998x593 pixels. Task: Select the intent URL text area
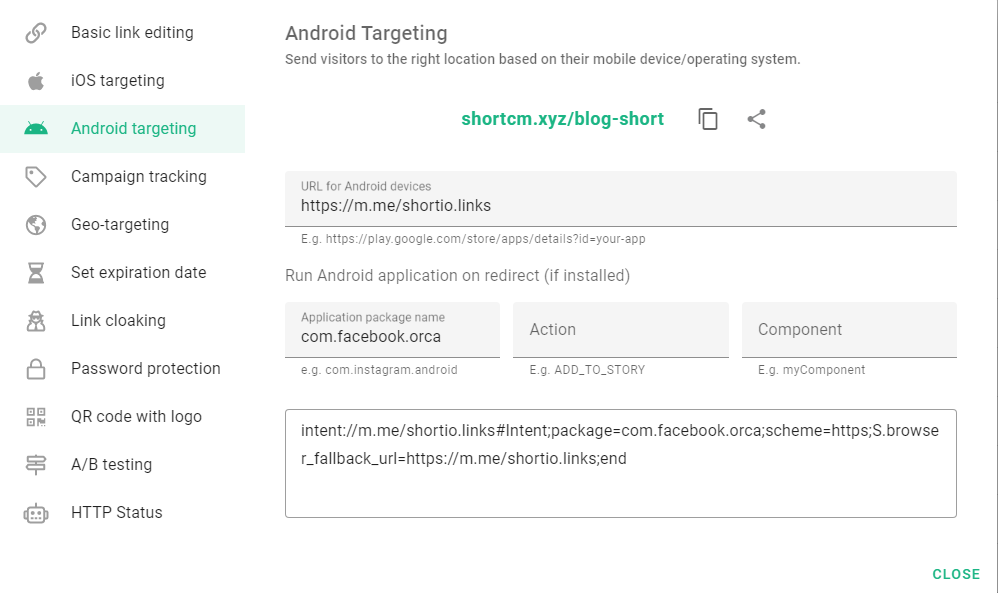pos(620,462)
